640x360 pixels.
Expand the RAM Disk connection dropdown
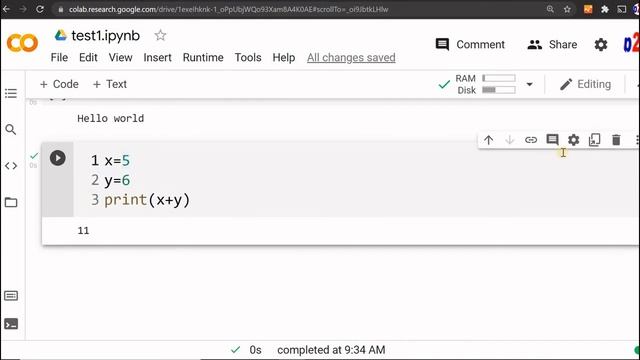pos(529,84)
